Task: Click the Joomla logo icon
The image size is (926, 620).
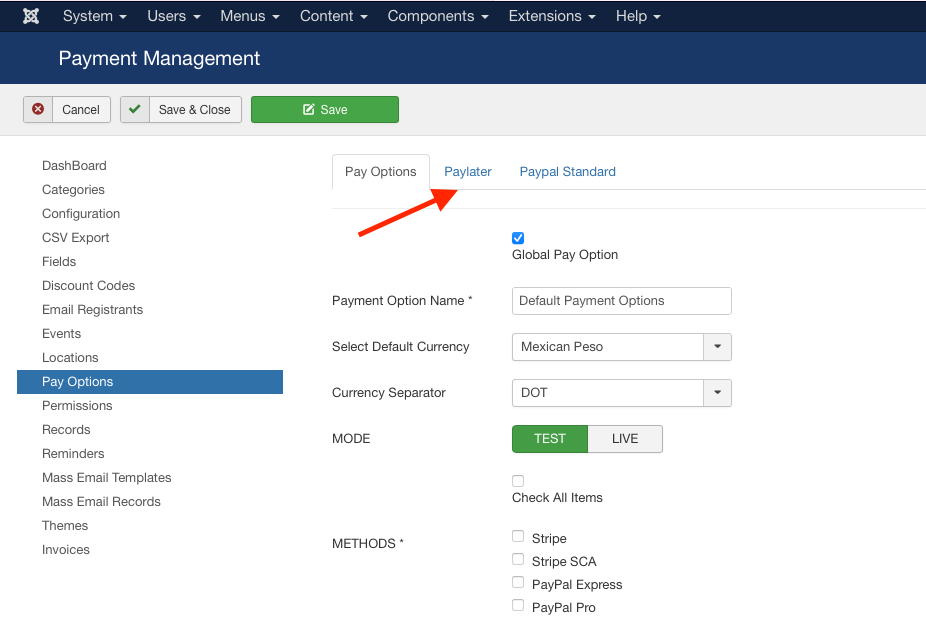Action: pos(30,16)
